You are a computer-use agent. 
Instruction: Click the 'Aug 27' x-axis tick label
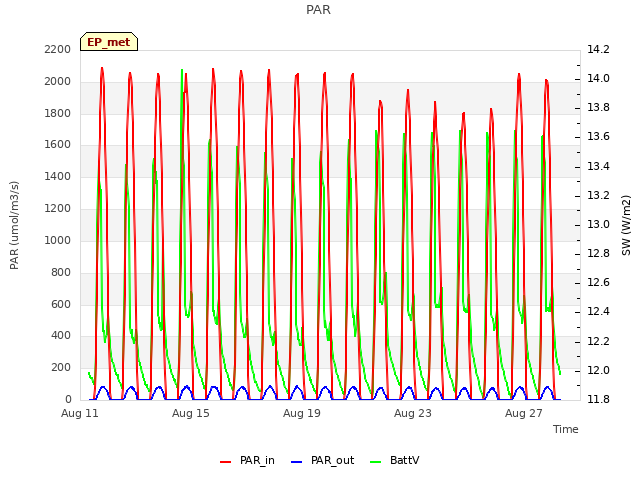(x=524, y=413)
